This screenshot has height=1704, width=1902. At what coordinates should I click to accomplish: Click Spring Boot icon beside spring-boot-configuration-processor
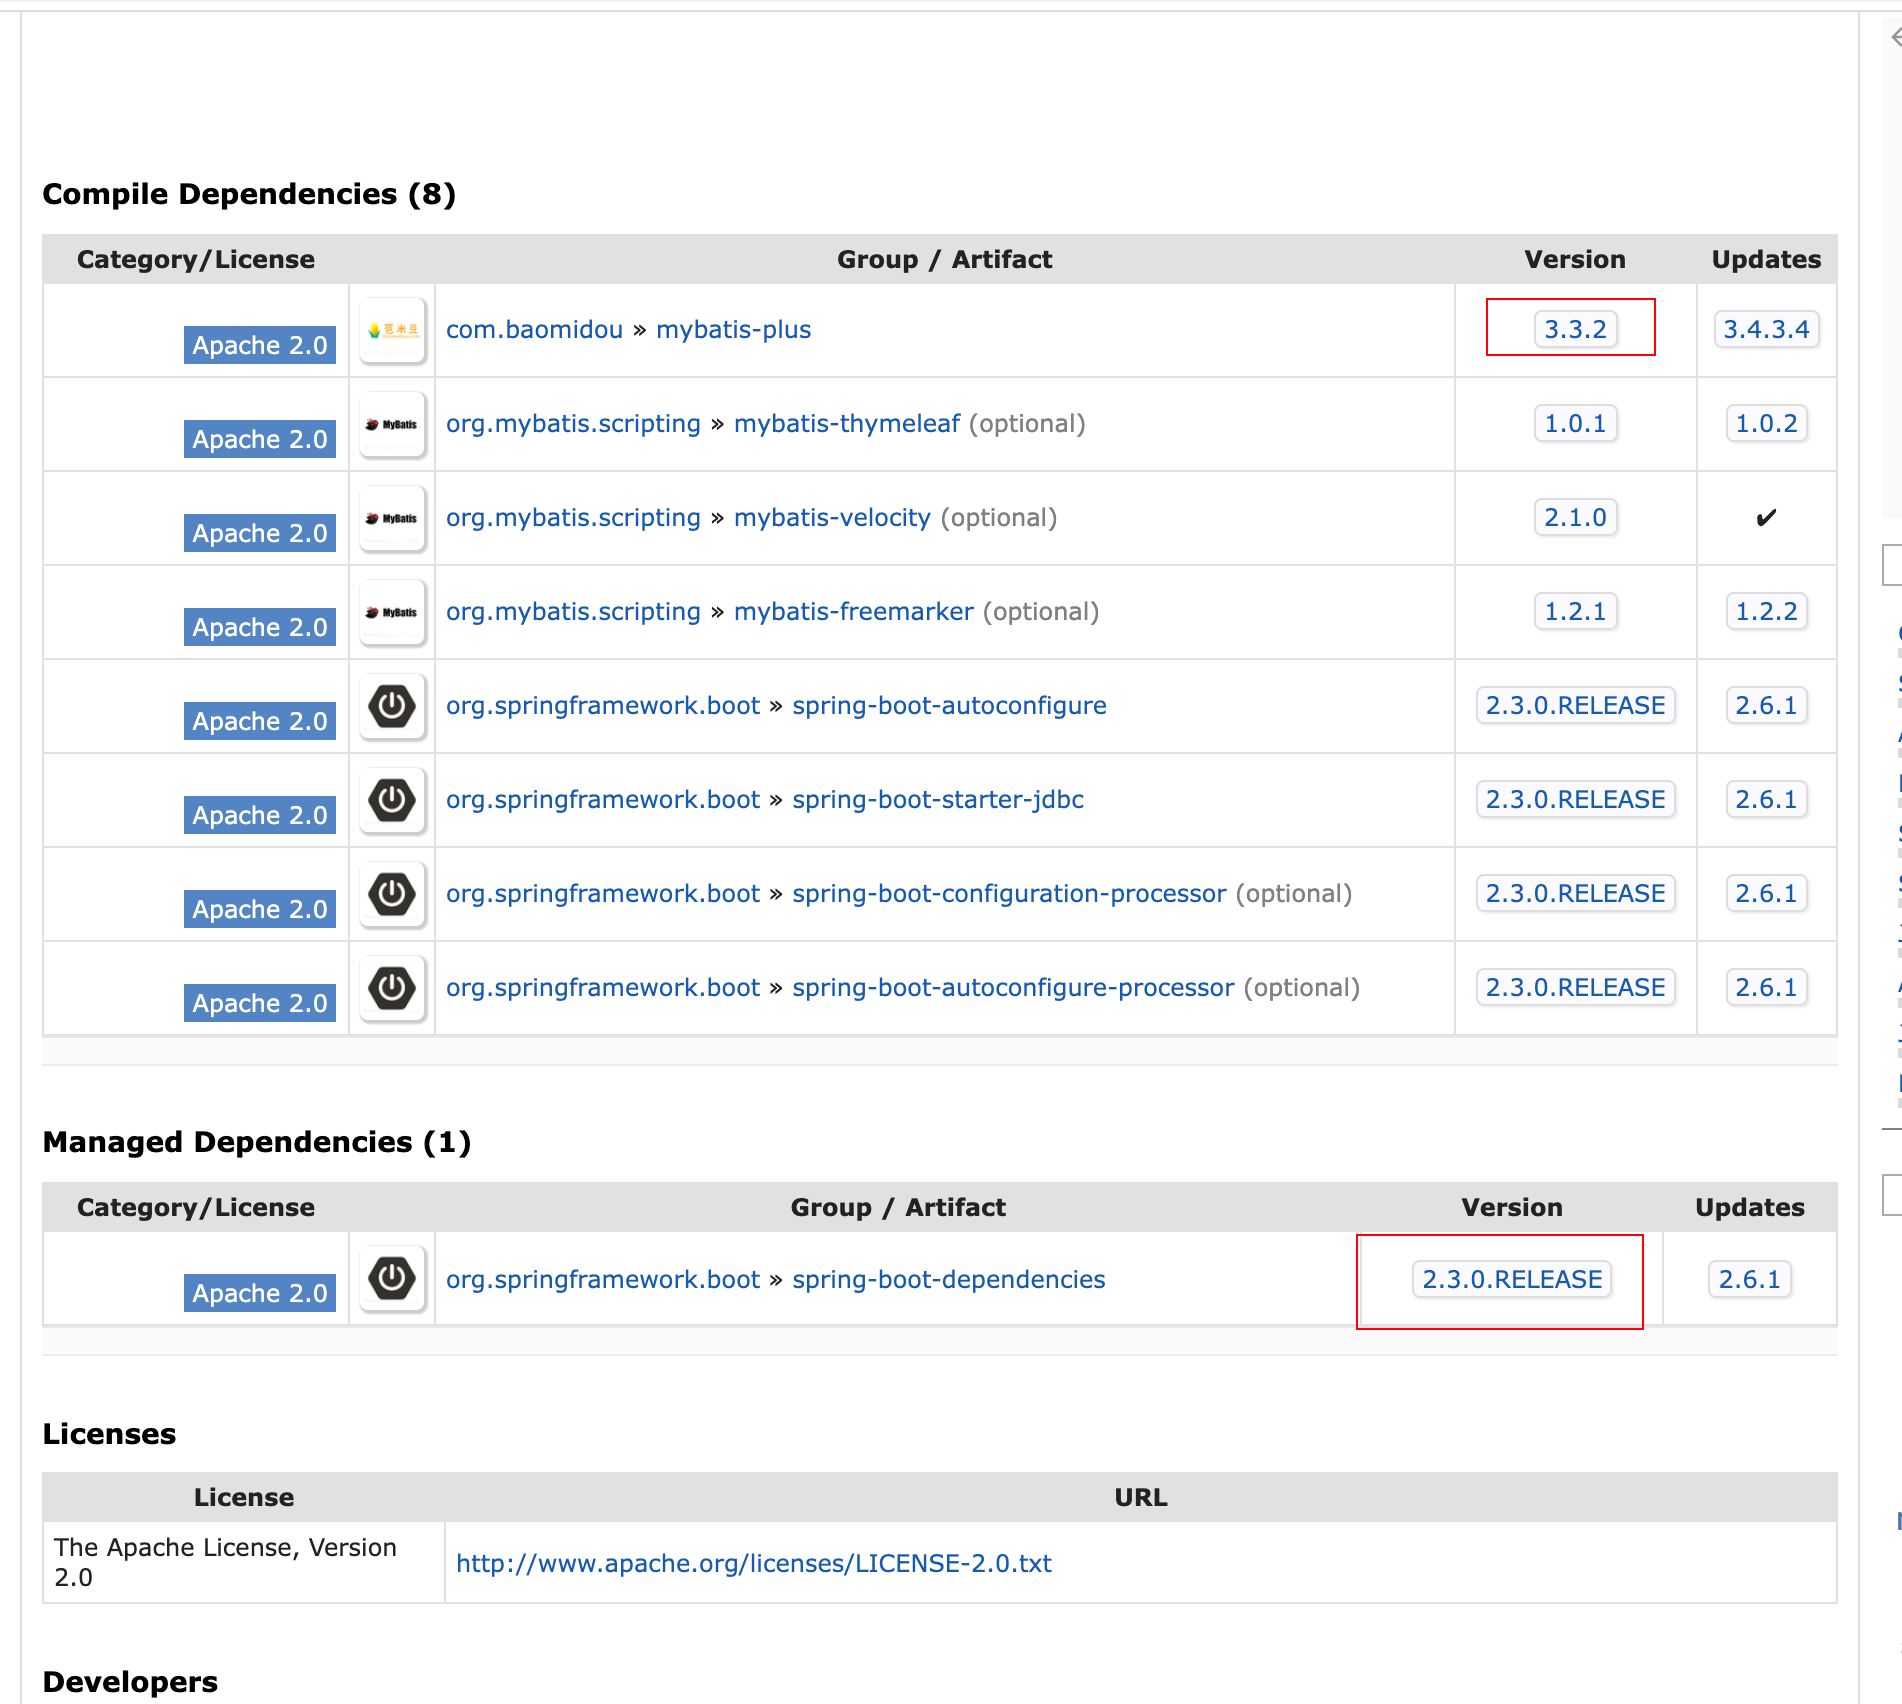(392, 894)
